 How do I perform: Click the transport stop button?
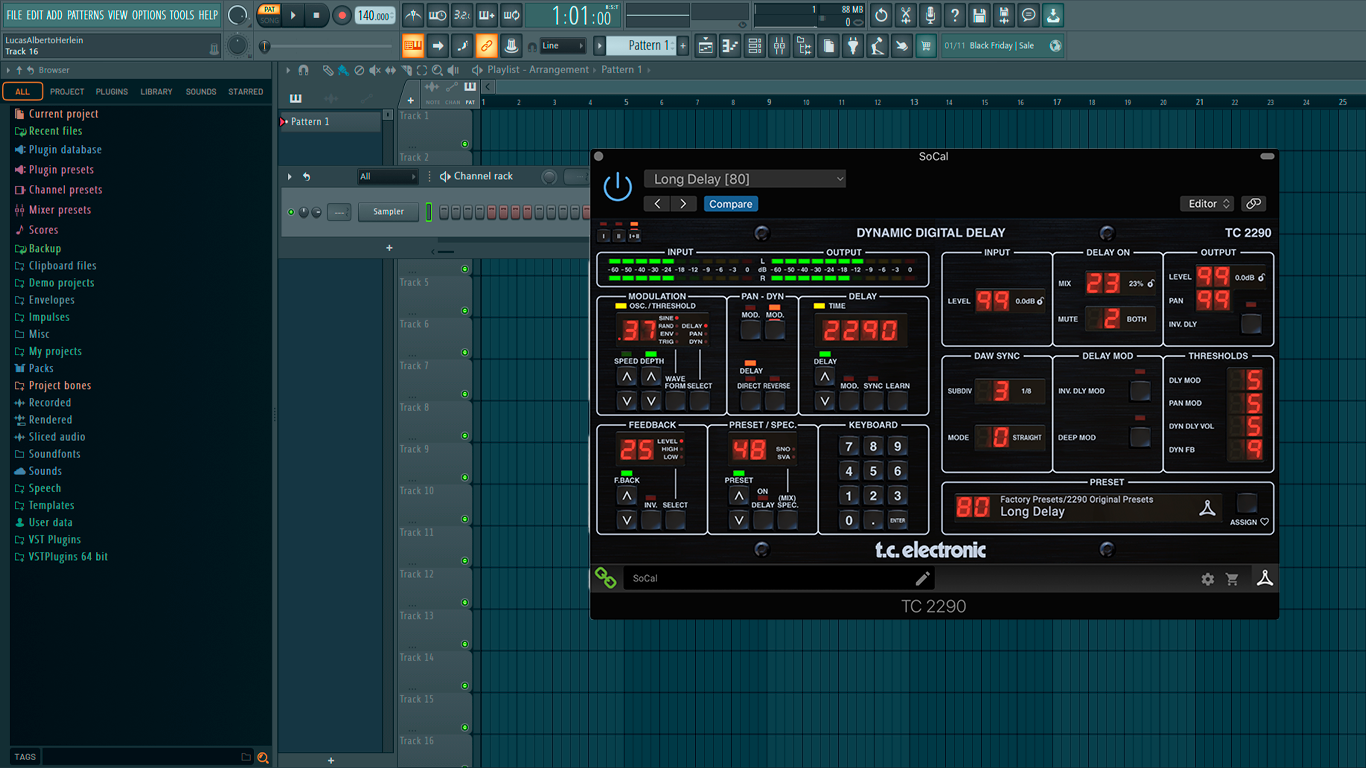(317, 15)
